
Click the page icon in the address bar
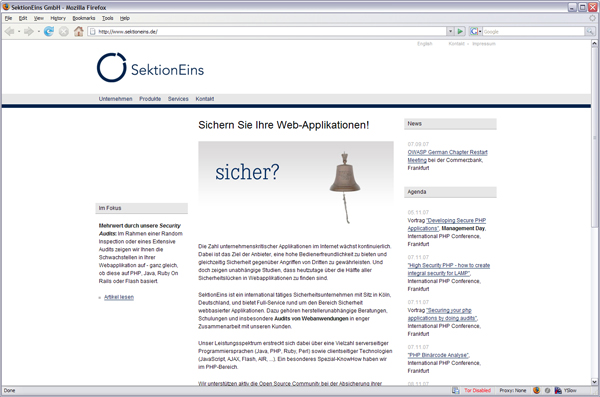coord(92,31)
